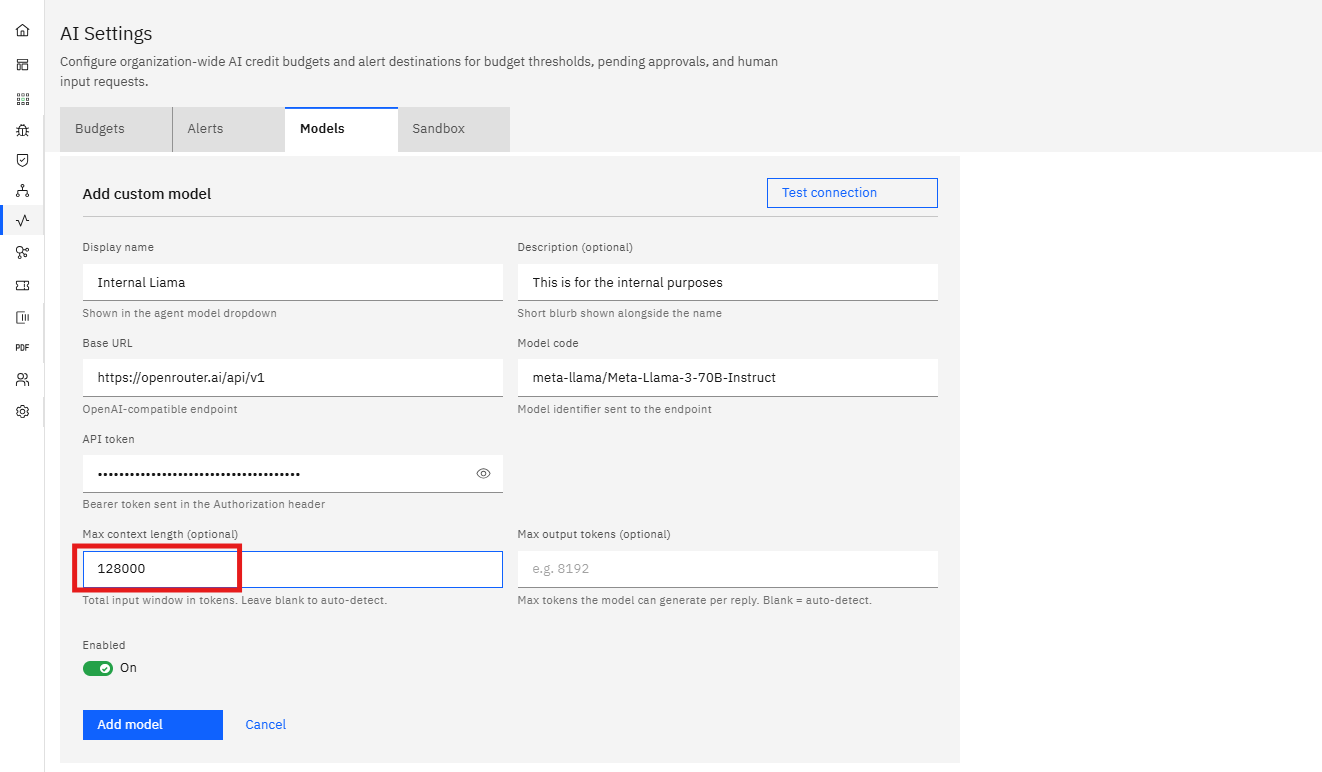Viewport: 1322px width, 772px height.
Task: Switch to the Sandbox tab
Action: click(454, 129)
